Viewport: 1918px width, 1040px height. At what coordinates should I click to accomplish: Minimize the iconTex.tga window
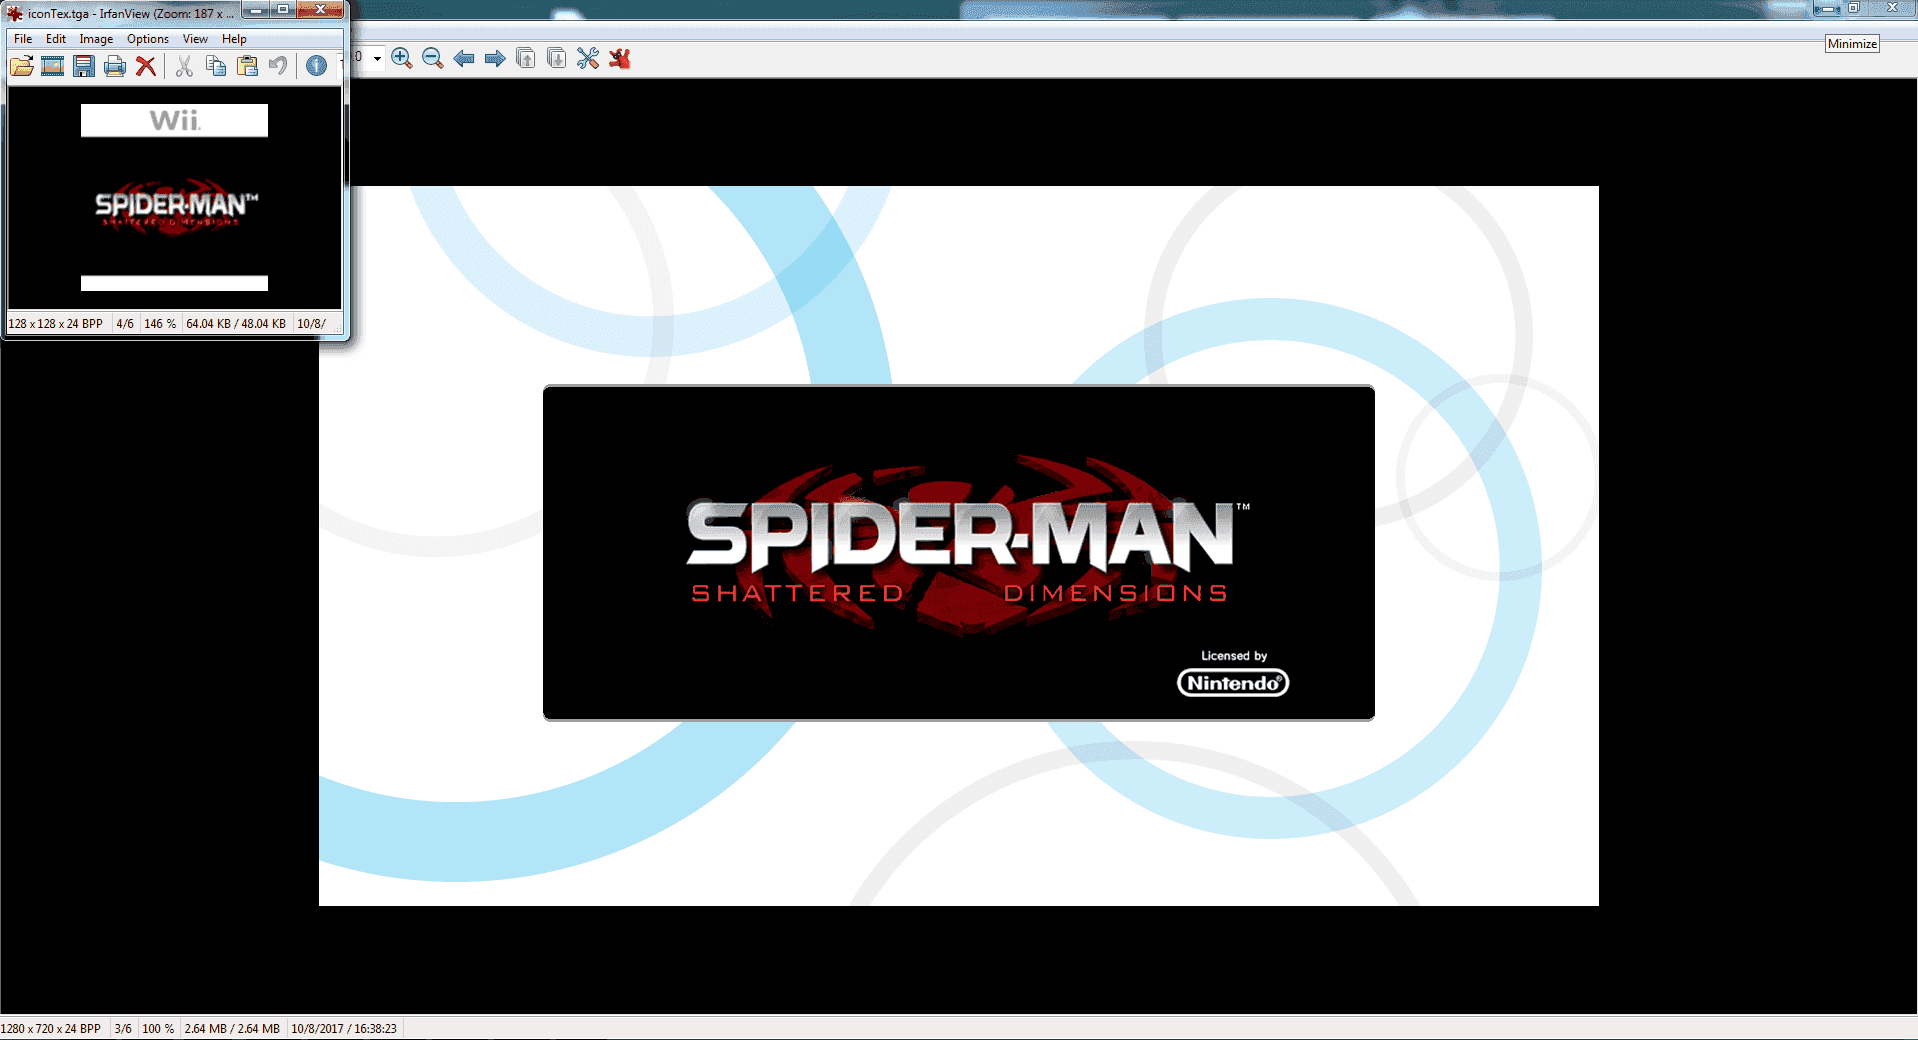[257, 10]
